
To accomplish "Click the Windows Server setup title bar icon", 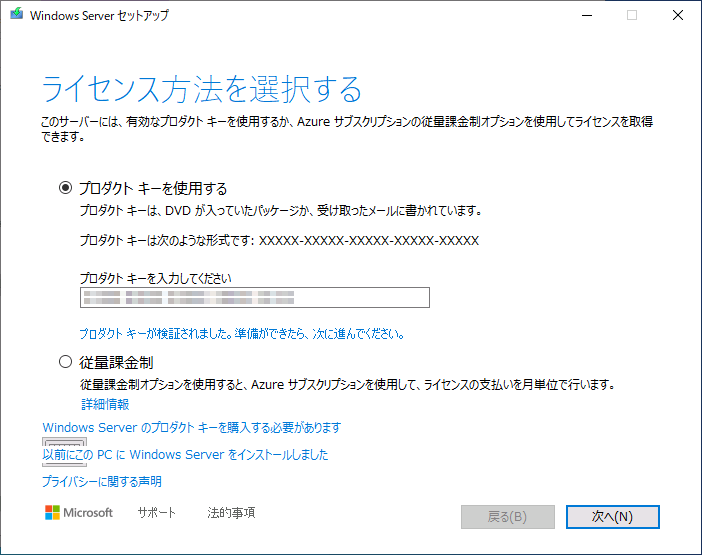I will [17, 14].
